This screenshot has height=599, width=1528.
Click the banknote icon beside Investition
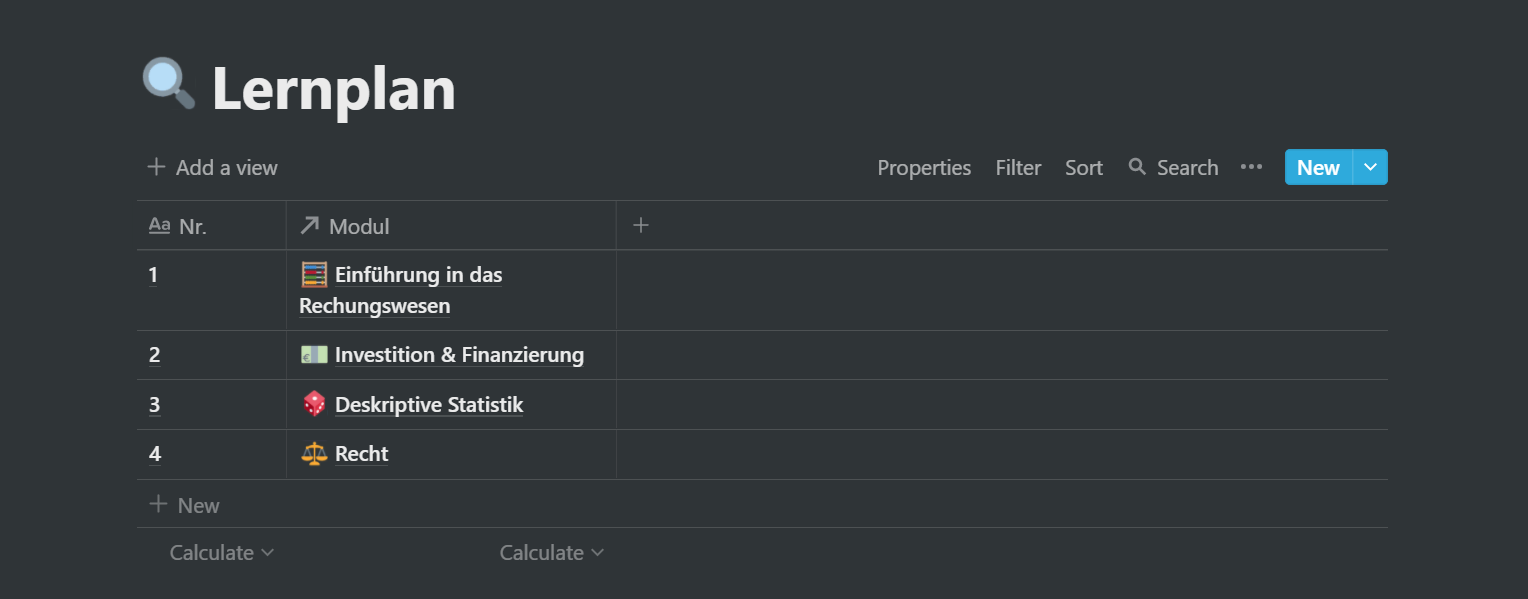tap(314, 354)
